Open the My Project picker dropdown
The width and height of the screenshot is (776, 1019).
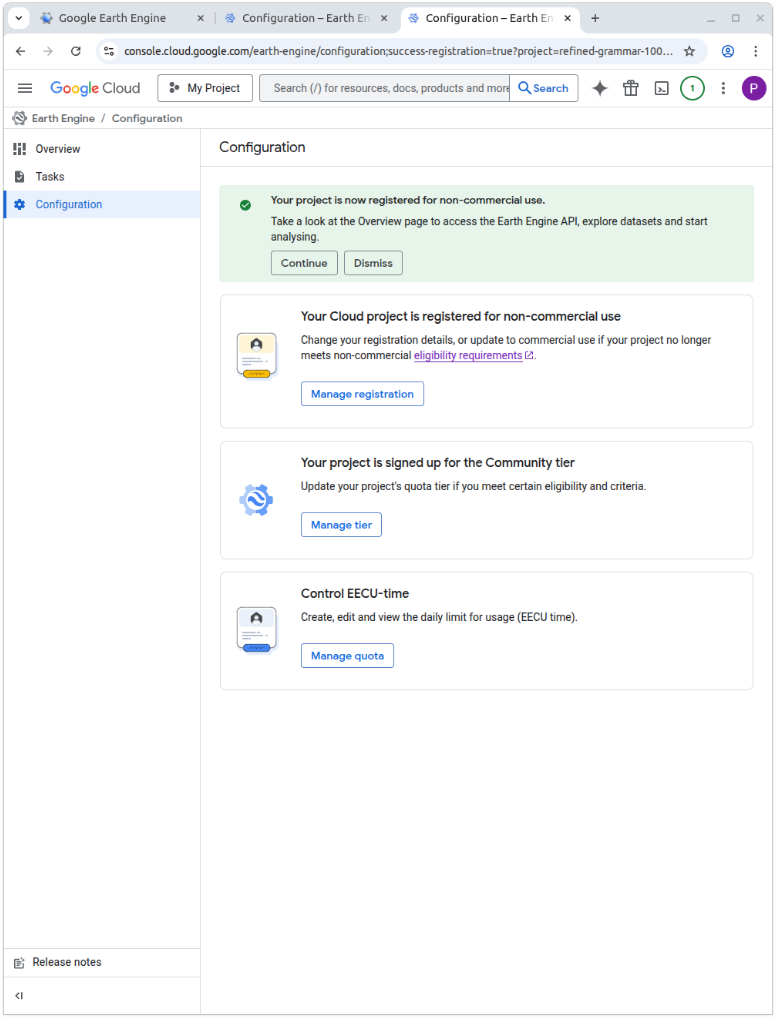click(205, 88)
